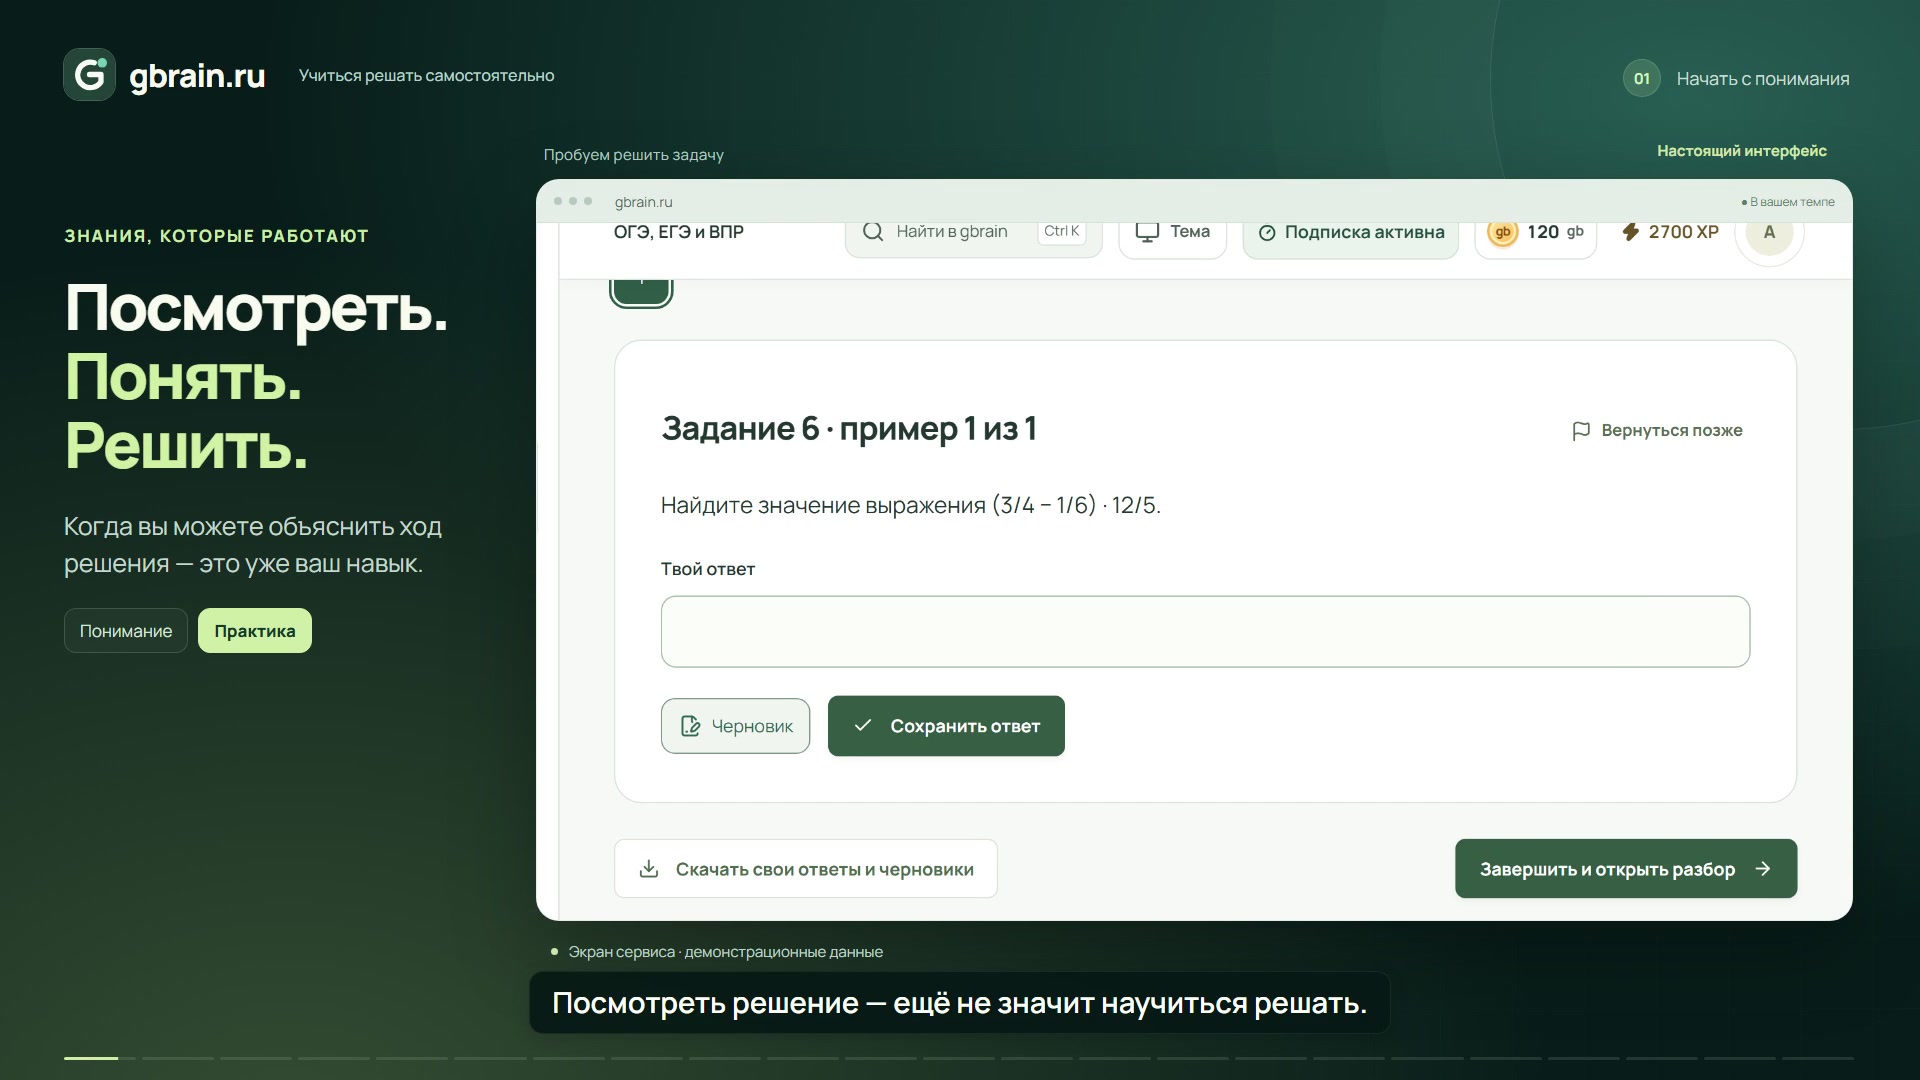Screen dimensions: 1920x1080
Task: Select the Практика mode pill
Action: click(x=255, y=631)
